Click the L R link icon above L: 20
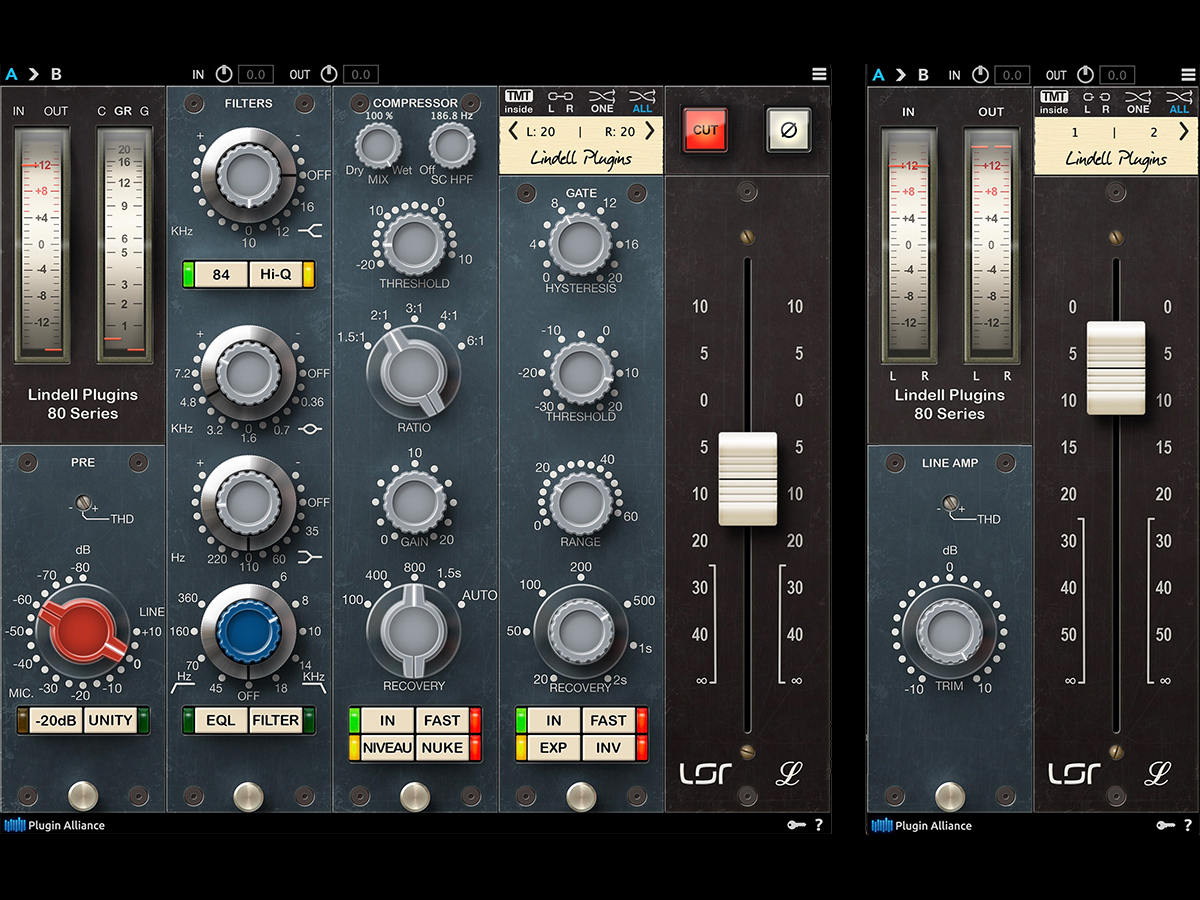Image resolution: width=1200 pixels, height=900 pixels. 559,101
